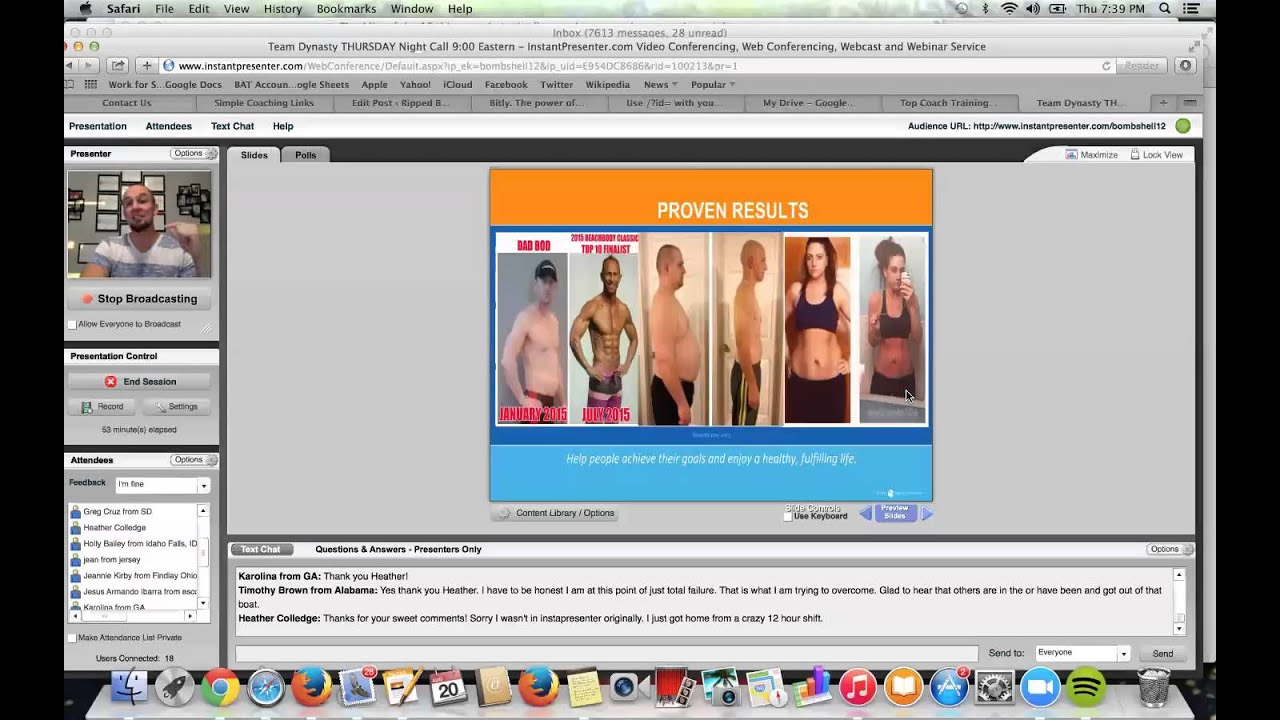This screenshot has height=720, width=1280.
Task: Open iBooks from the dock
Action: [x=903, y=688]
